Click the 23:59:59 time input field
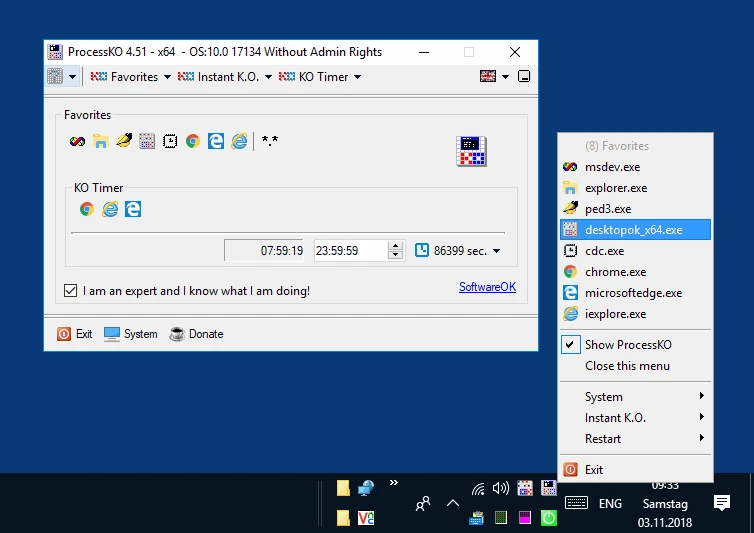This screenshot has width=754, height=533. 350,251
